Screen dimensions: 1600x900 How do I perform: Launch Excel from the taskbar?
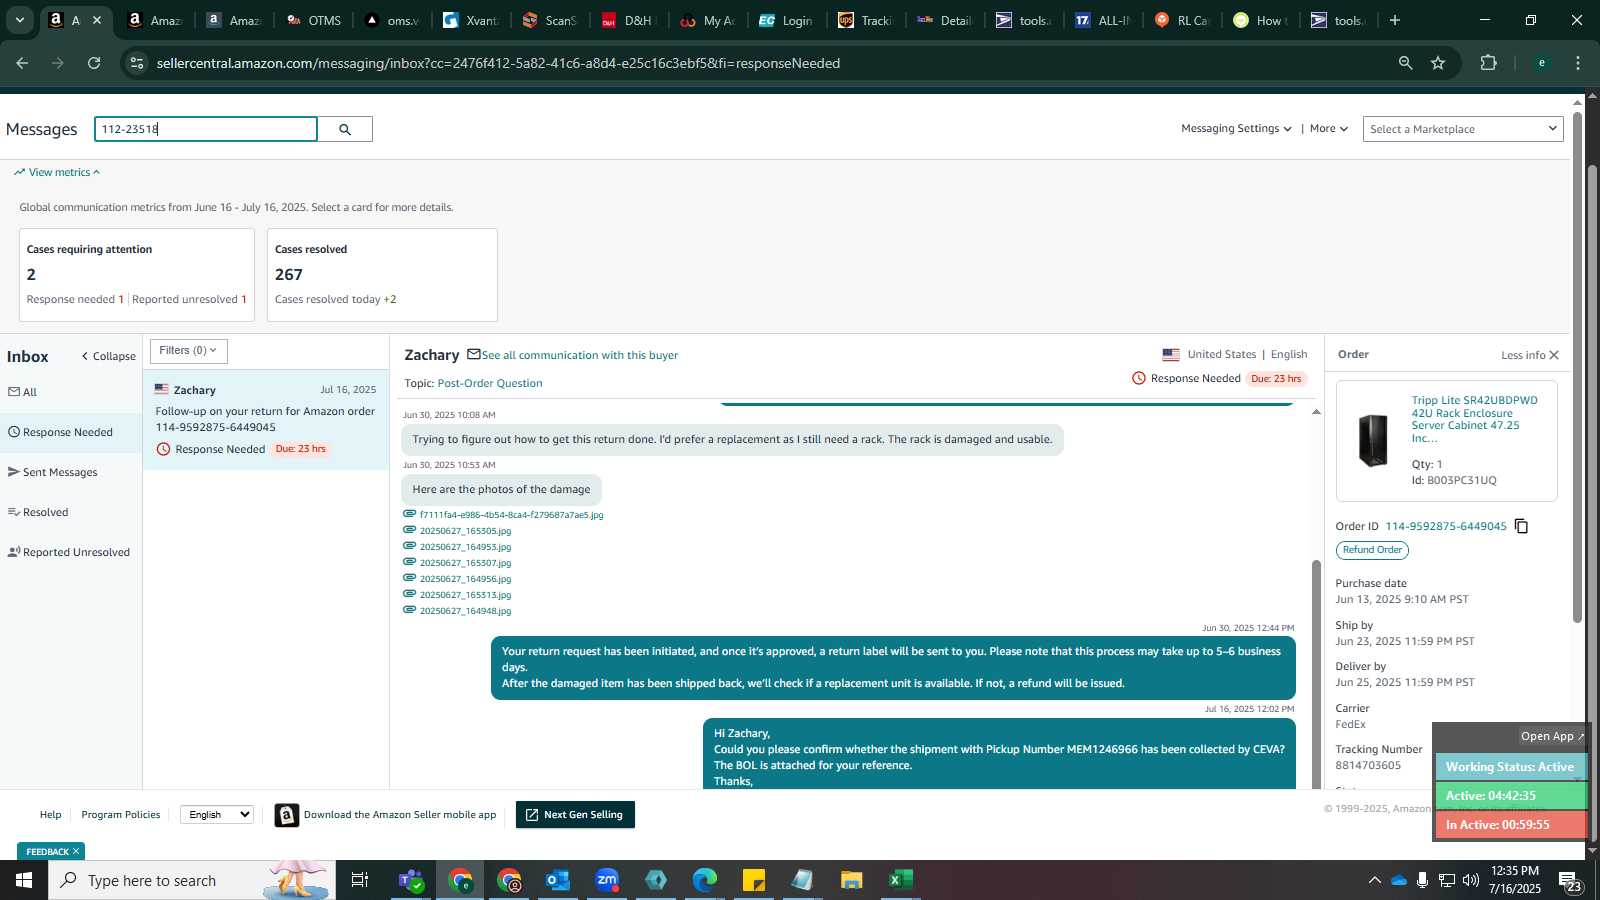coord(900,880)
